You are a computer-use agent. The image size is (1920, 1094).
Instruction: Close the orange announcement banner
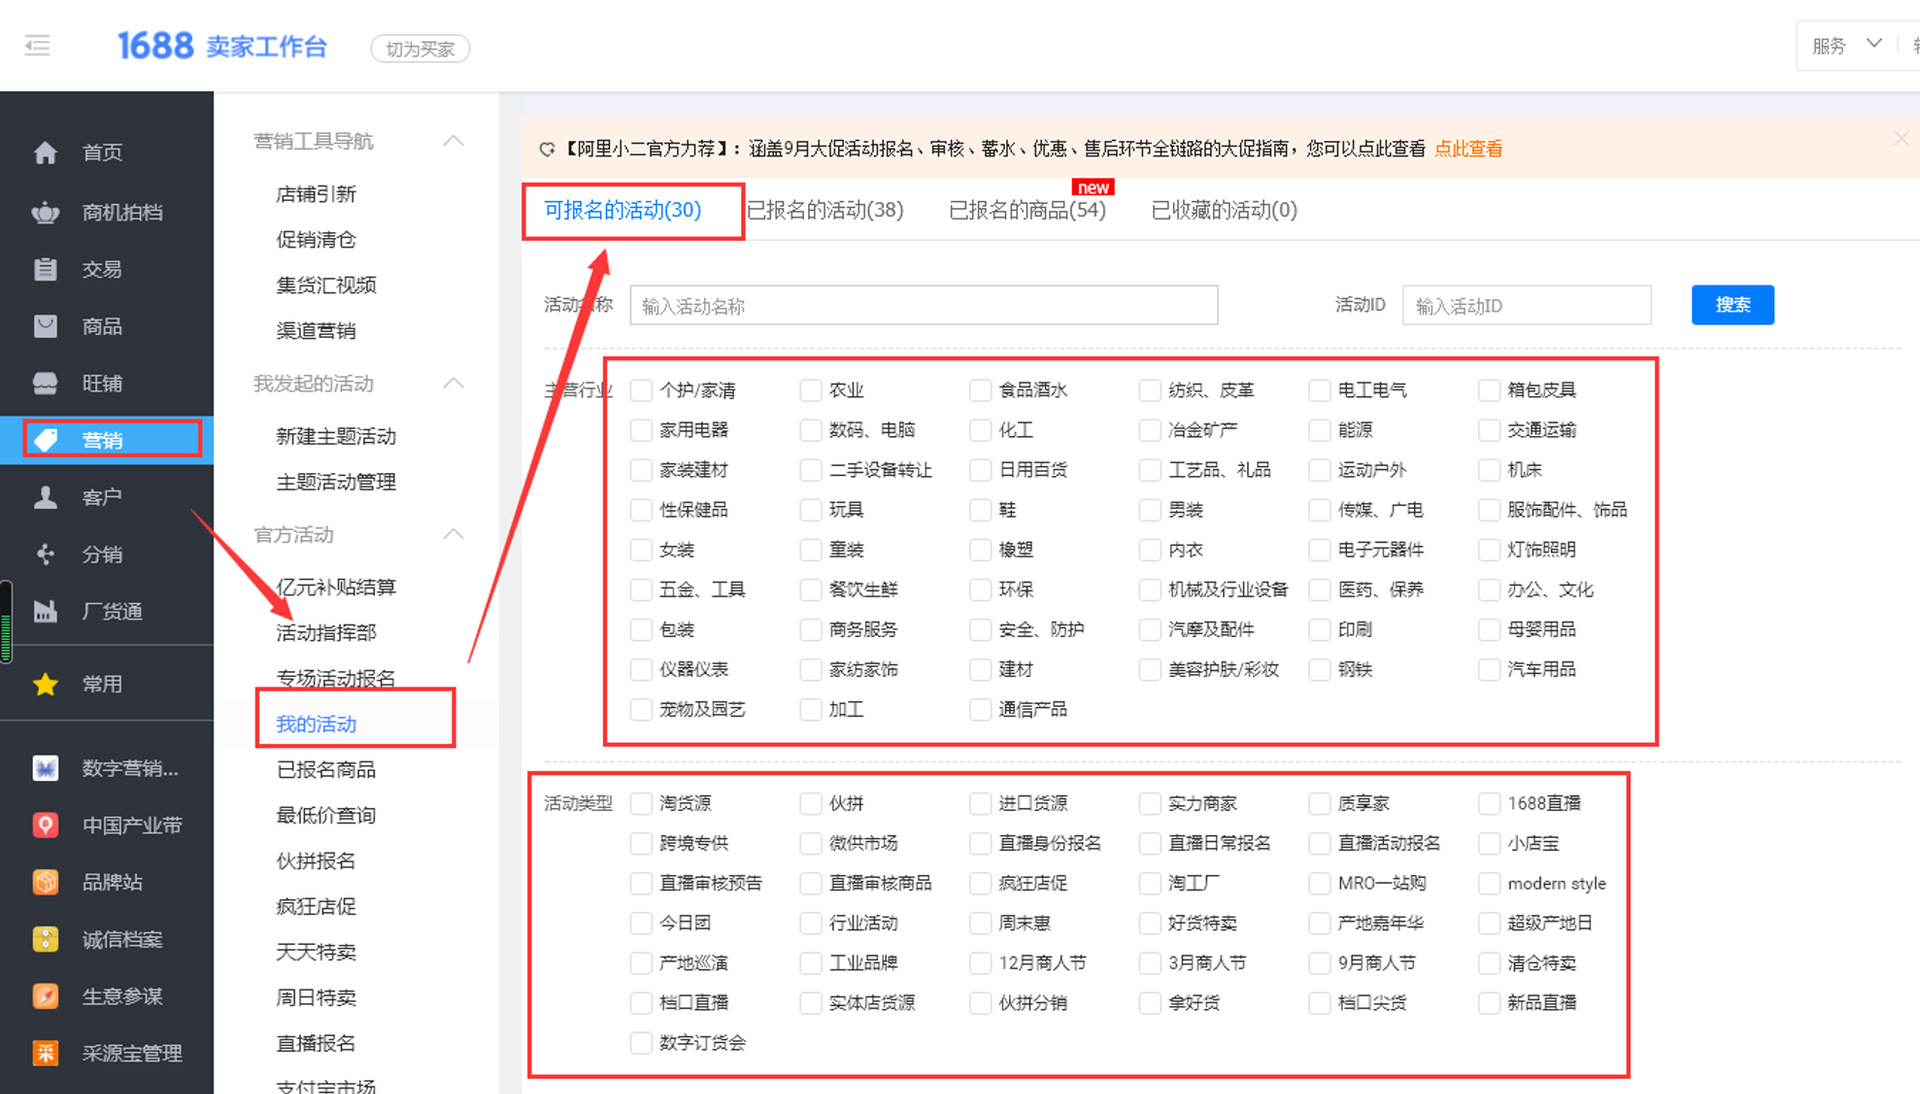point(1900,139)
